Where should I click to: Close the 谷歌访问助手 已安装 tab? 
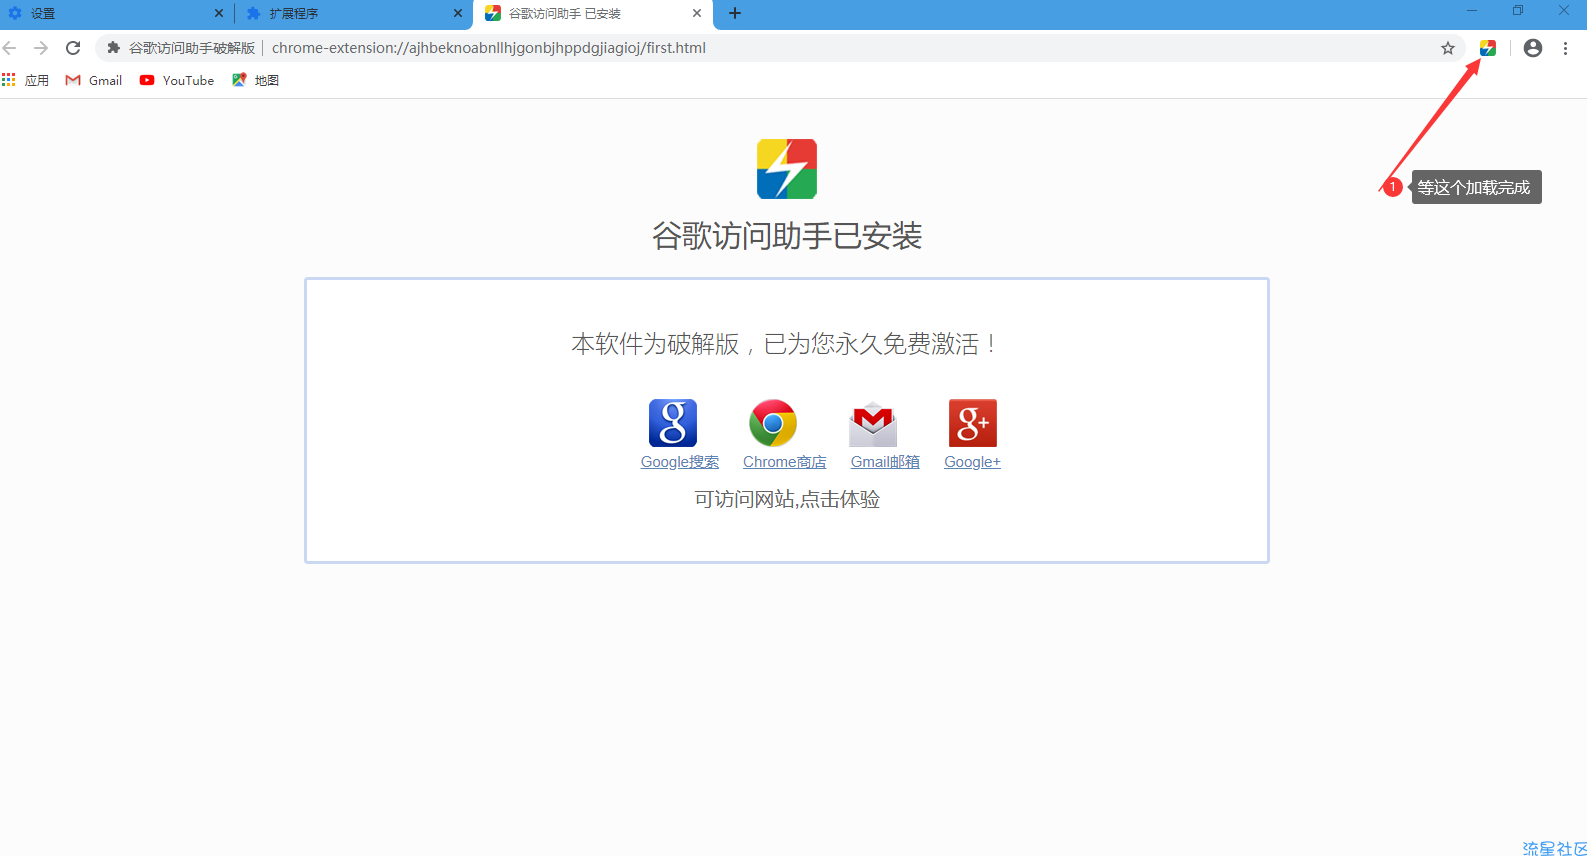coord(697,14)
